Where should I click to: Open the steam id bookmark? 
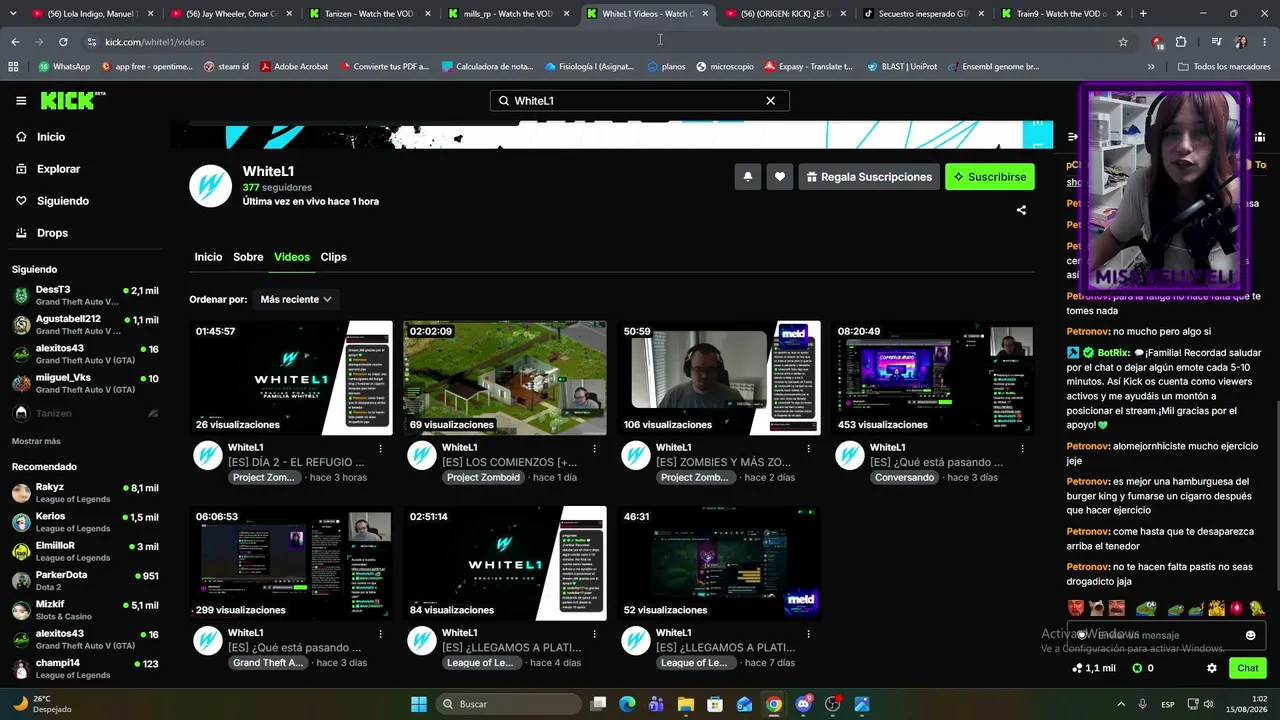pos(226,67)
